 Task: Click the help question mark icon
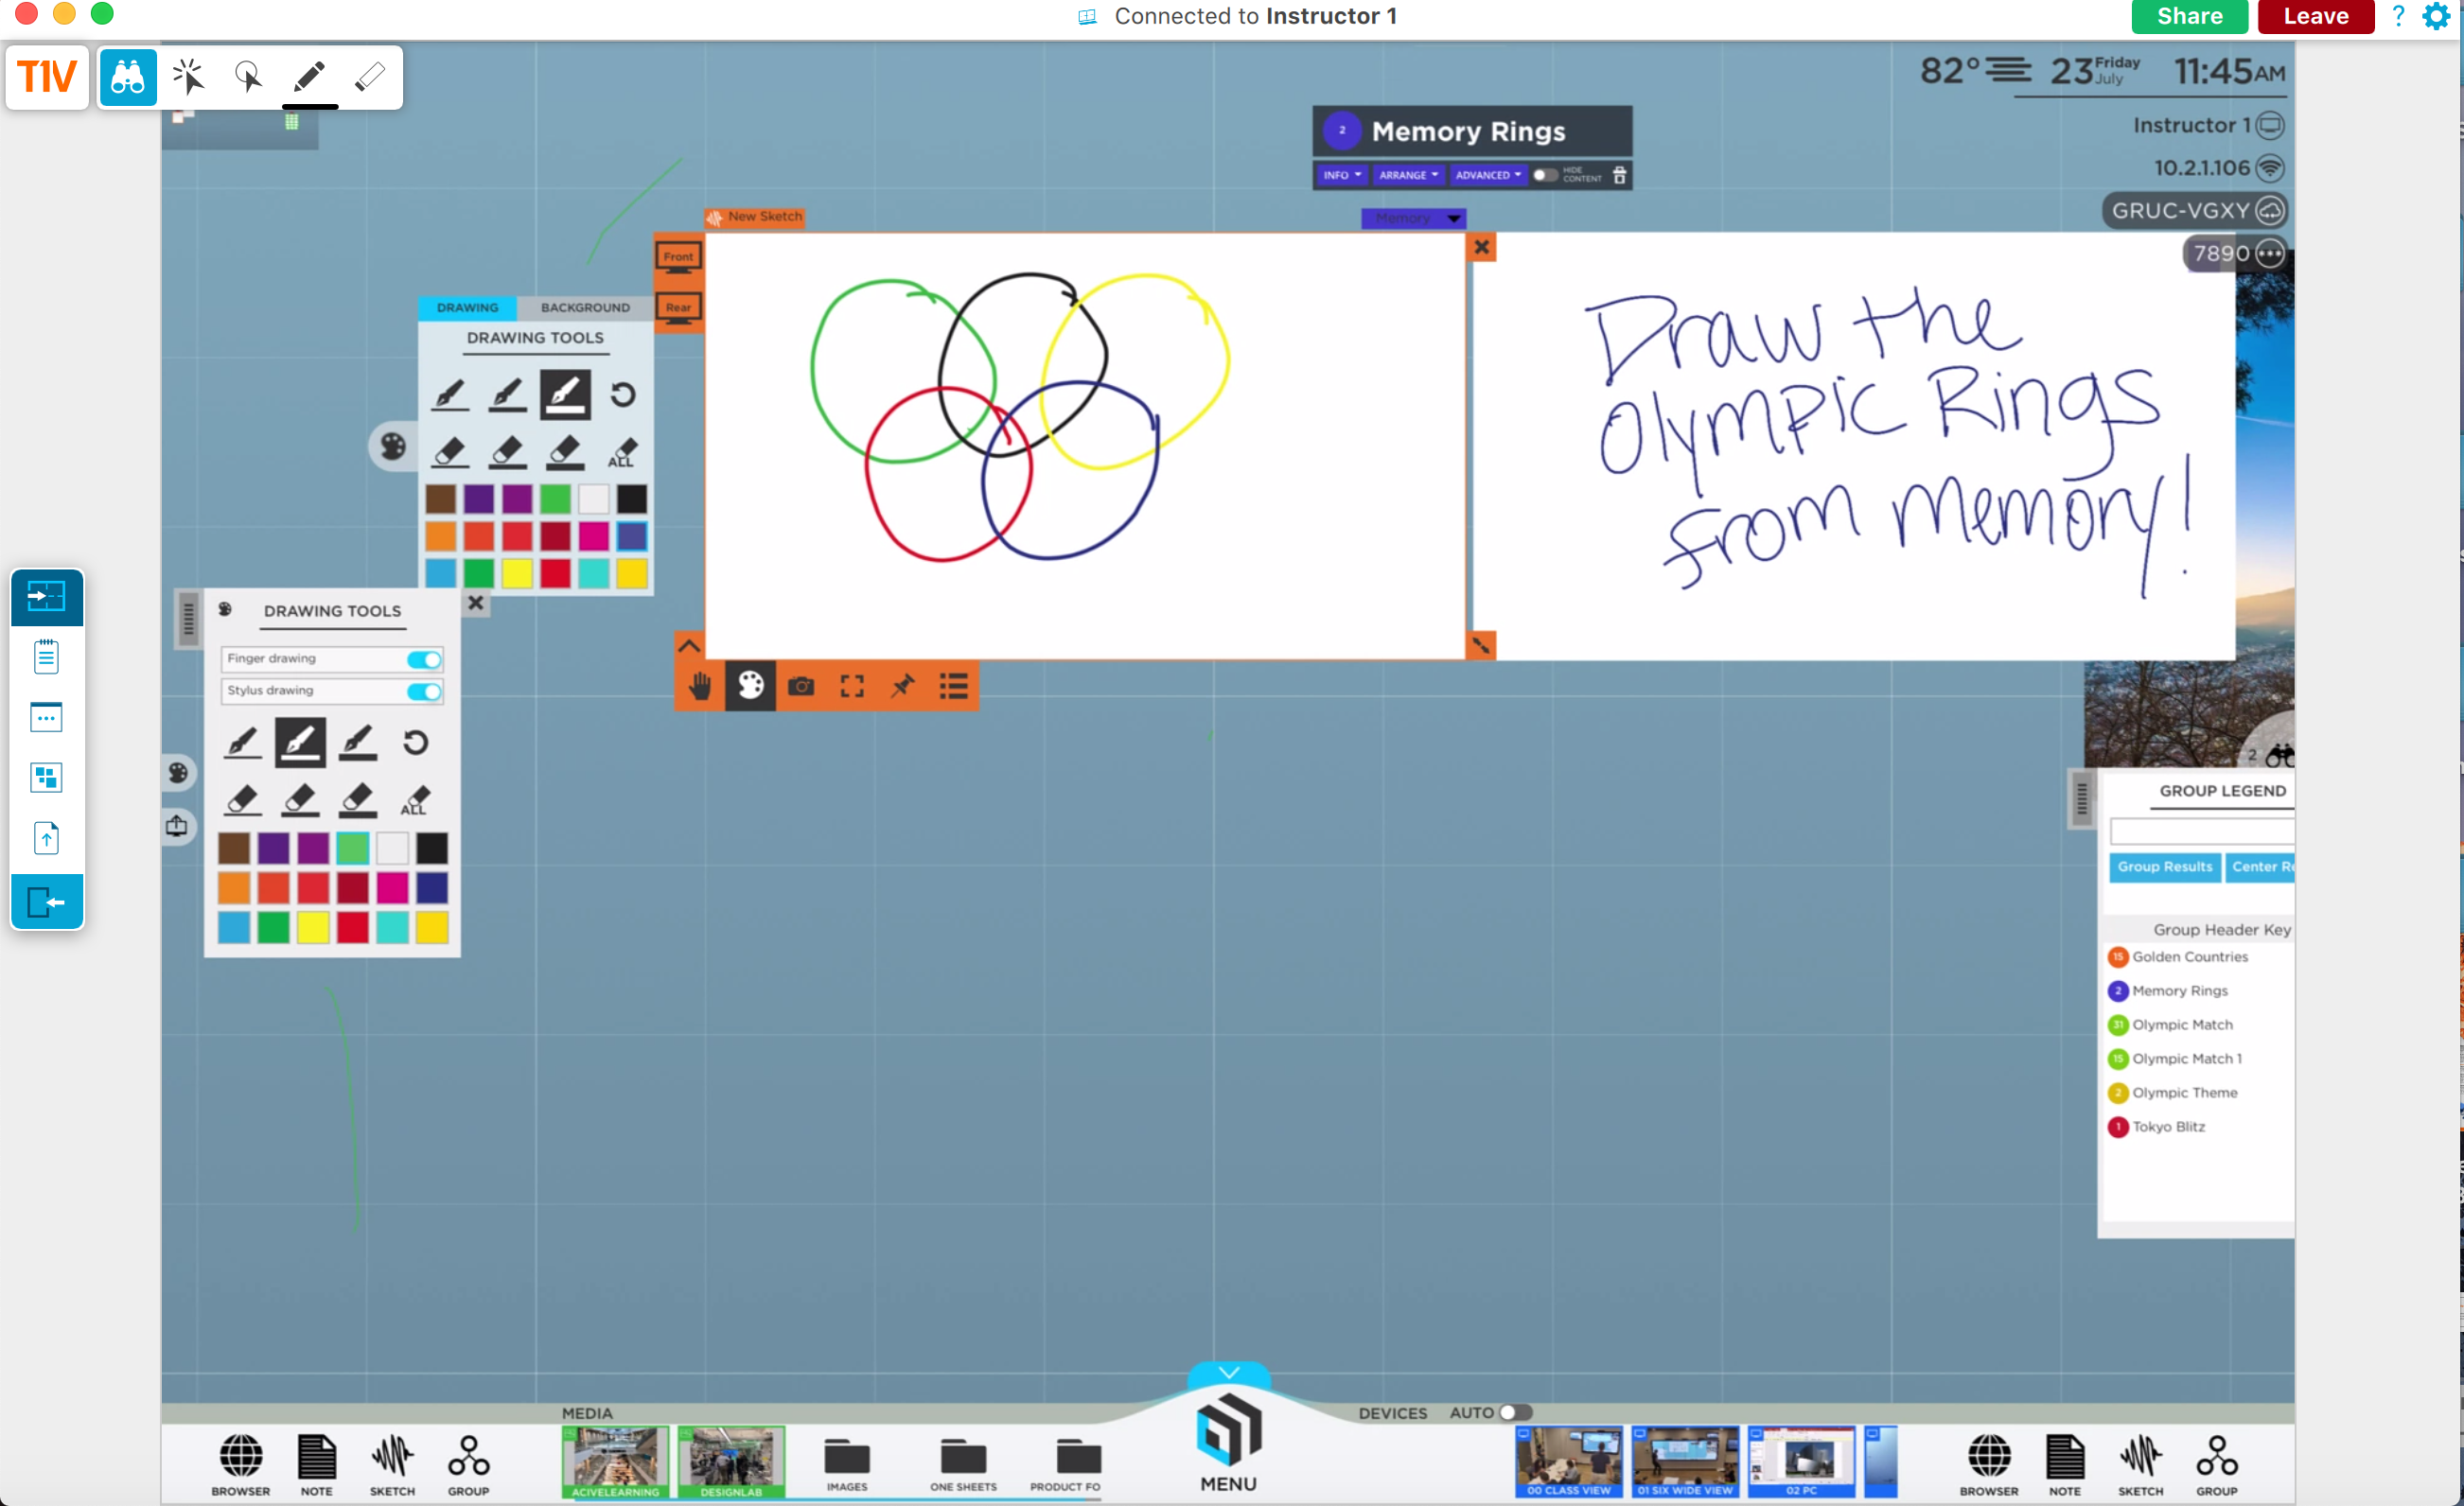point(2398,16)
